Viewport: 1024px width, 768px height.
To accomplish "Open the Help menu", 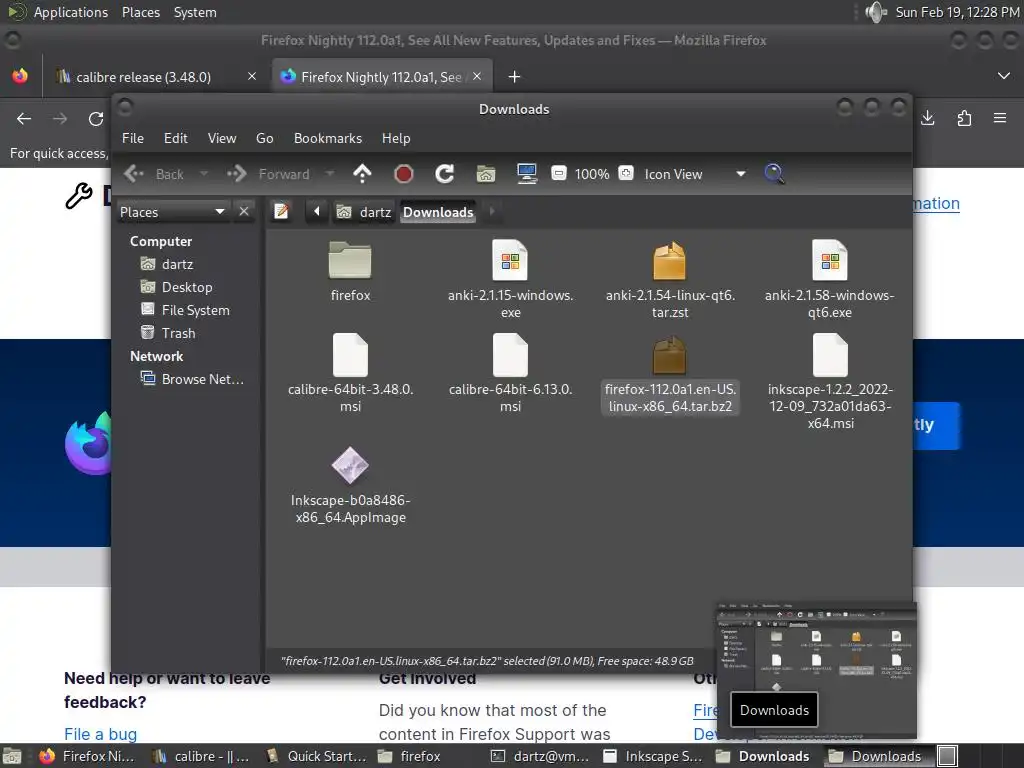I will click(x=396, y=138).
